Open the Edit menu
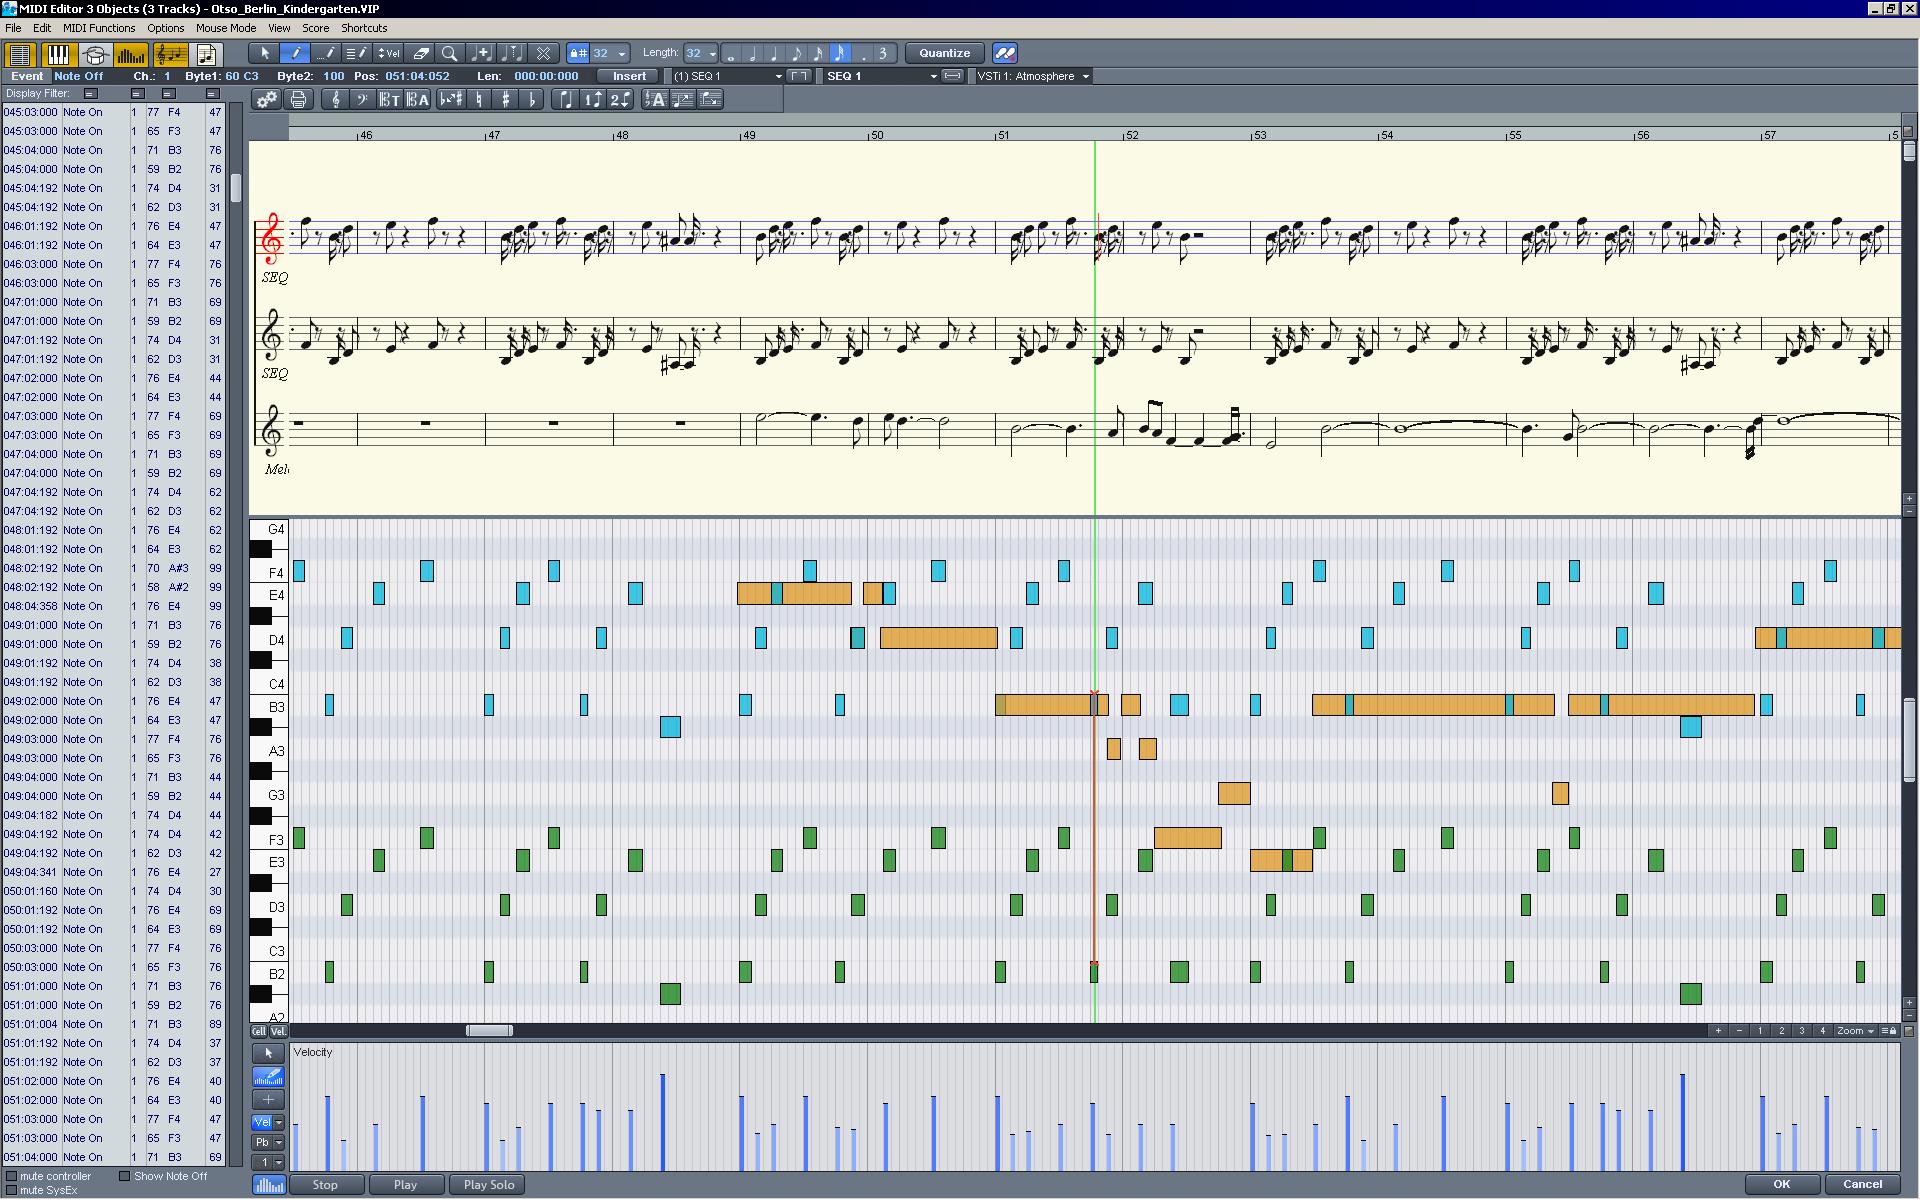 (42, 28)
